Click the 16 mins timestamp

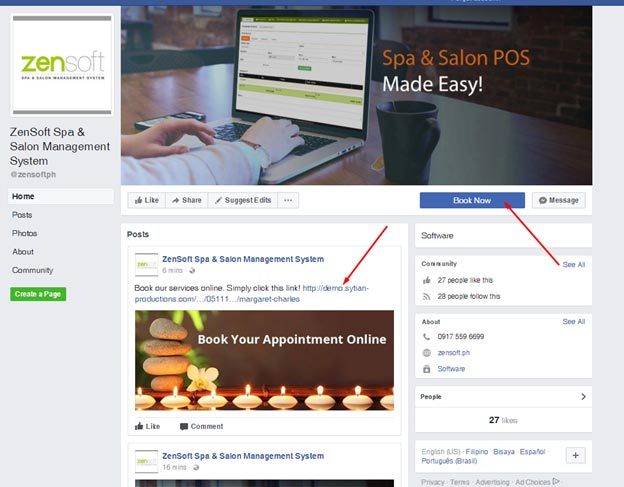click(174, 467)
